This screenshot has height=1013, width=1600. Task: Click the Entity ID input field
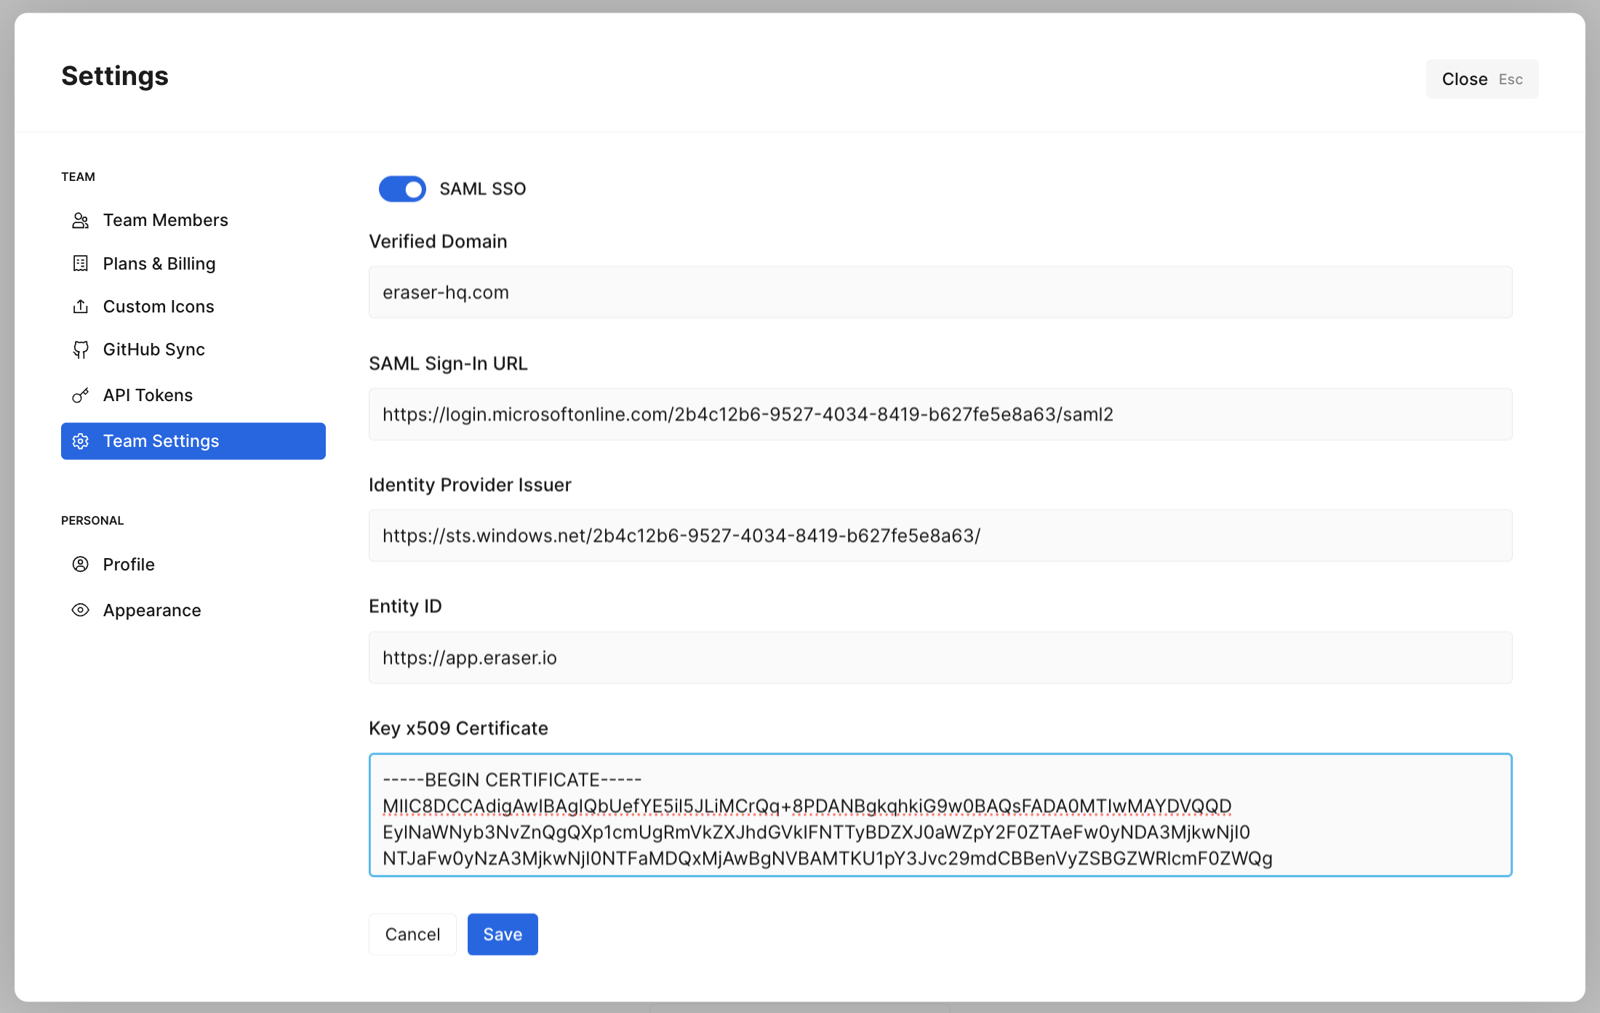click(940, 658)
